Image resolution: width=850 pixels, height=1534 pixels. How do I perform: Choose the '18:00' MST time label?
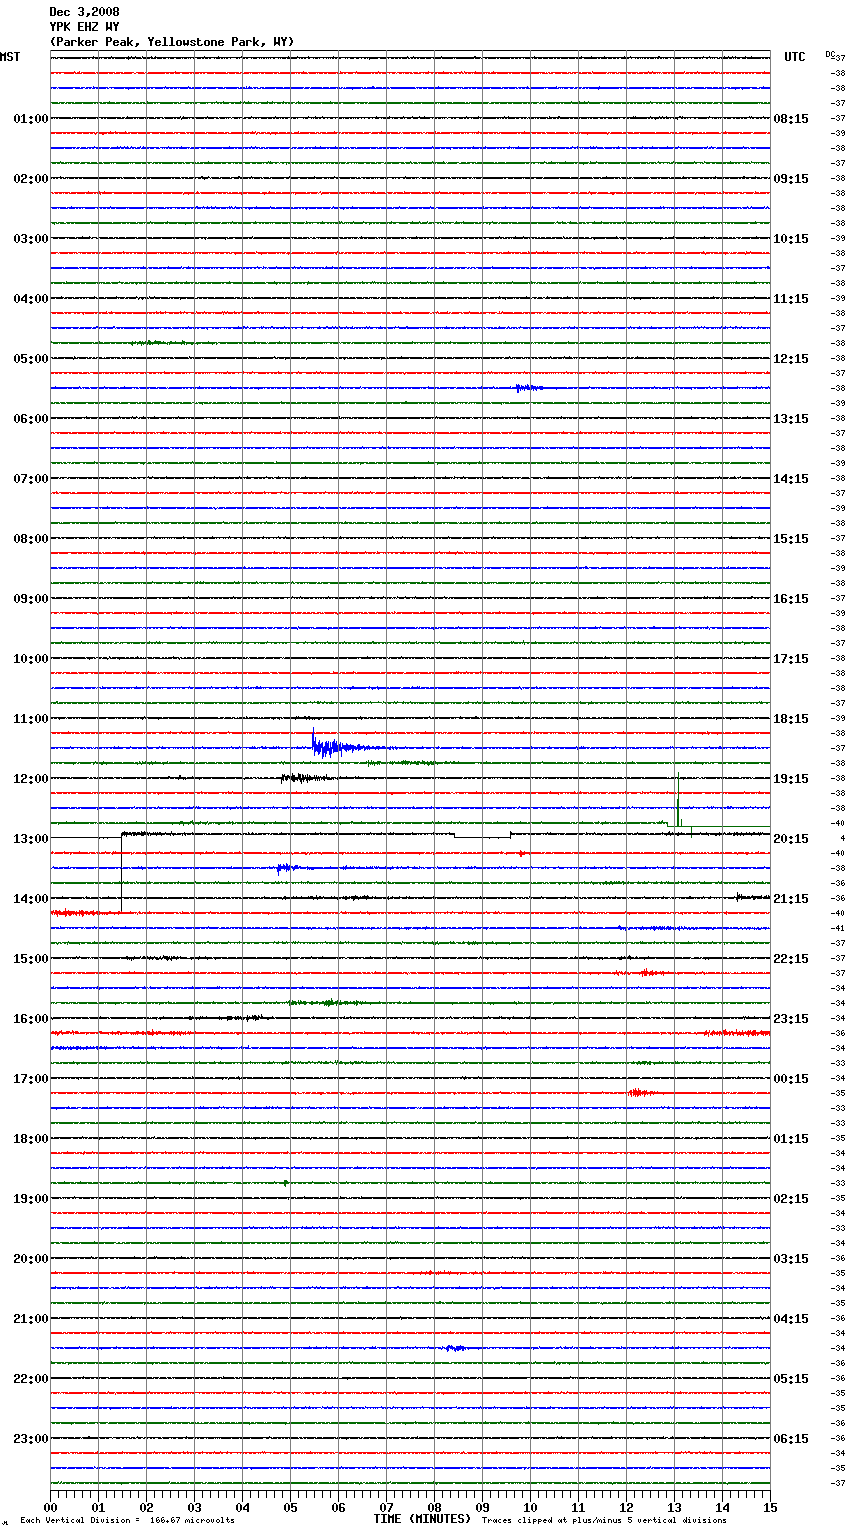[30, 1139]
